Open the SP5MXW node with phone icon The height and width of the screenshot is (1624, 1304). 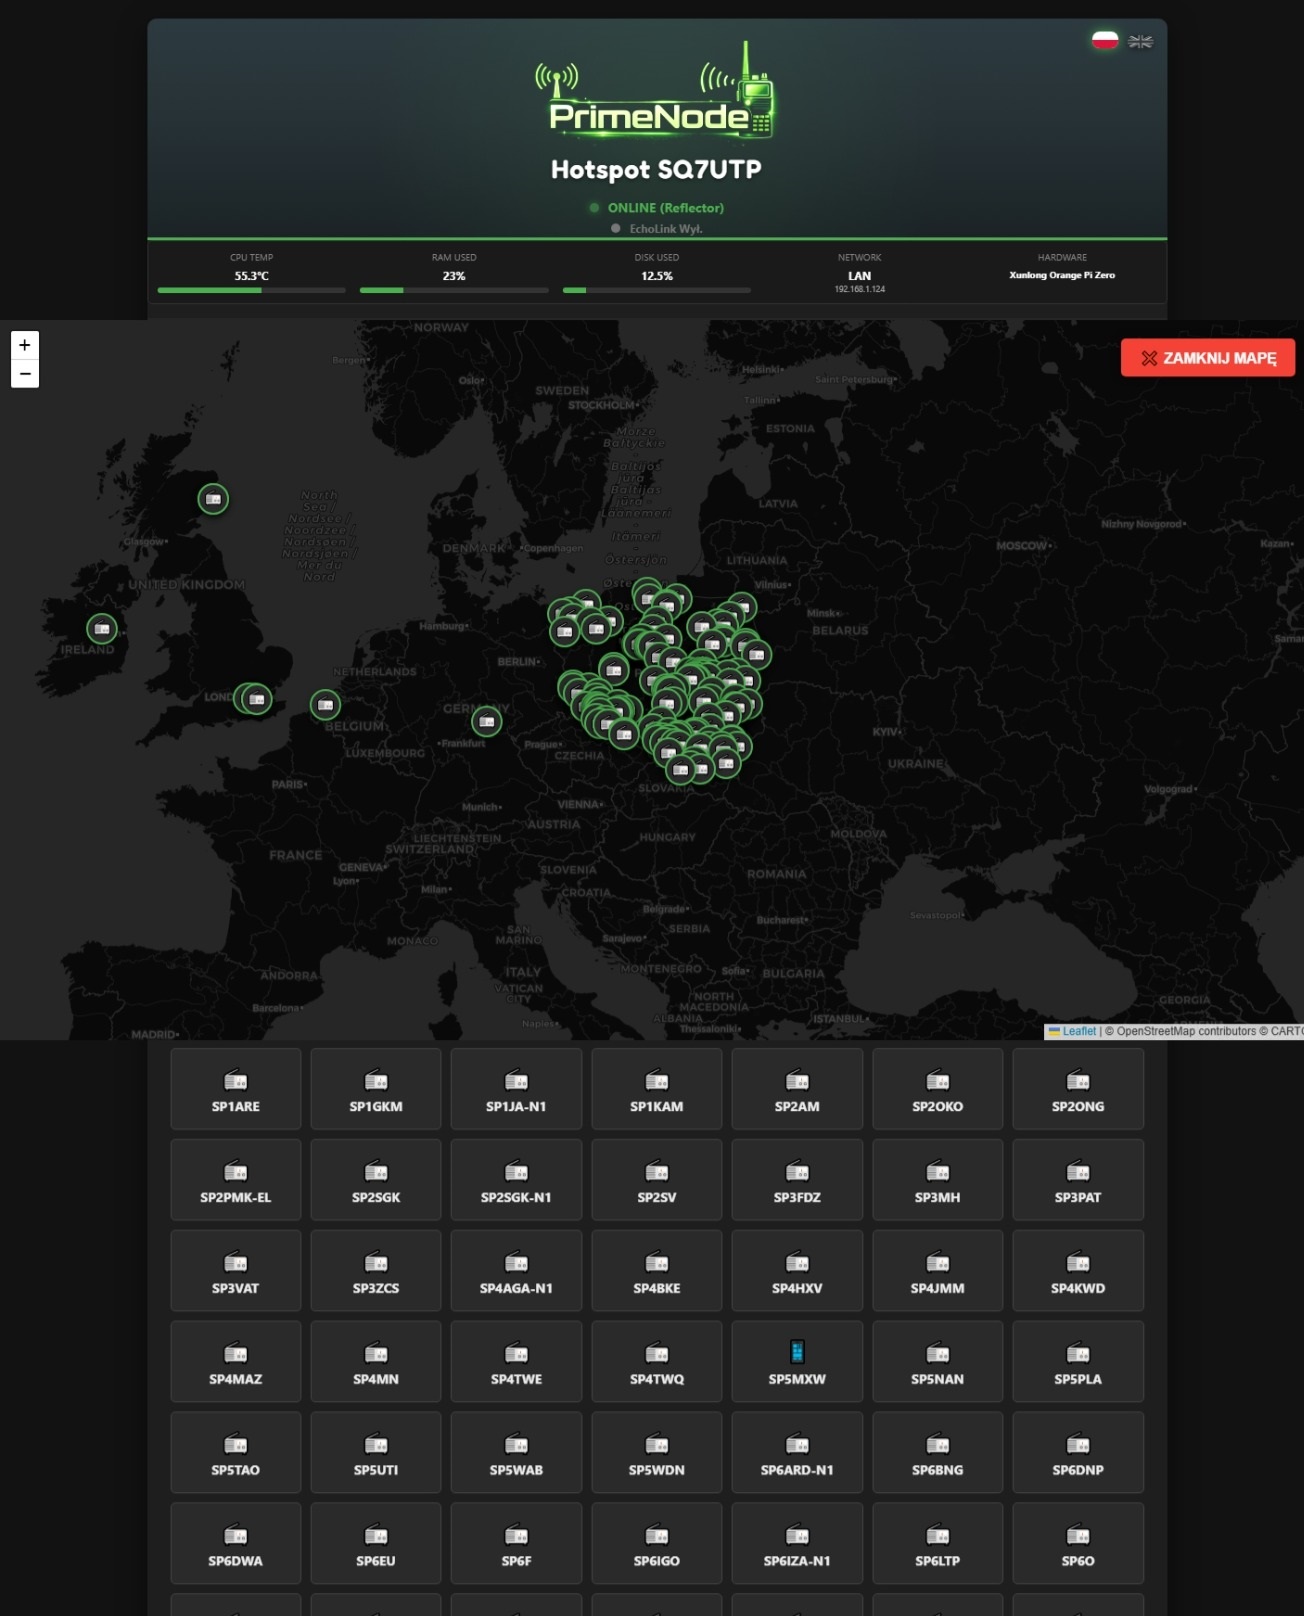(797, 1361)
